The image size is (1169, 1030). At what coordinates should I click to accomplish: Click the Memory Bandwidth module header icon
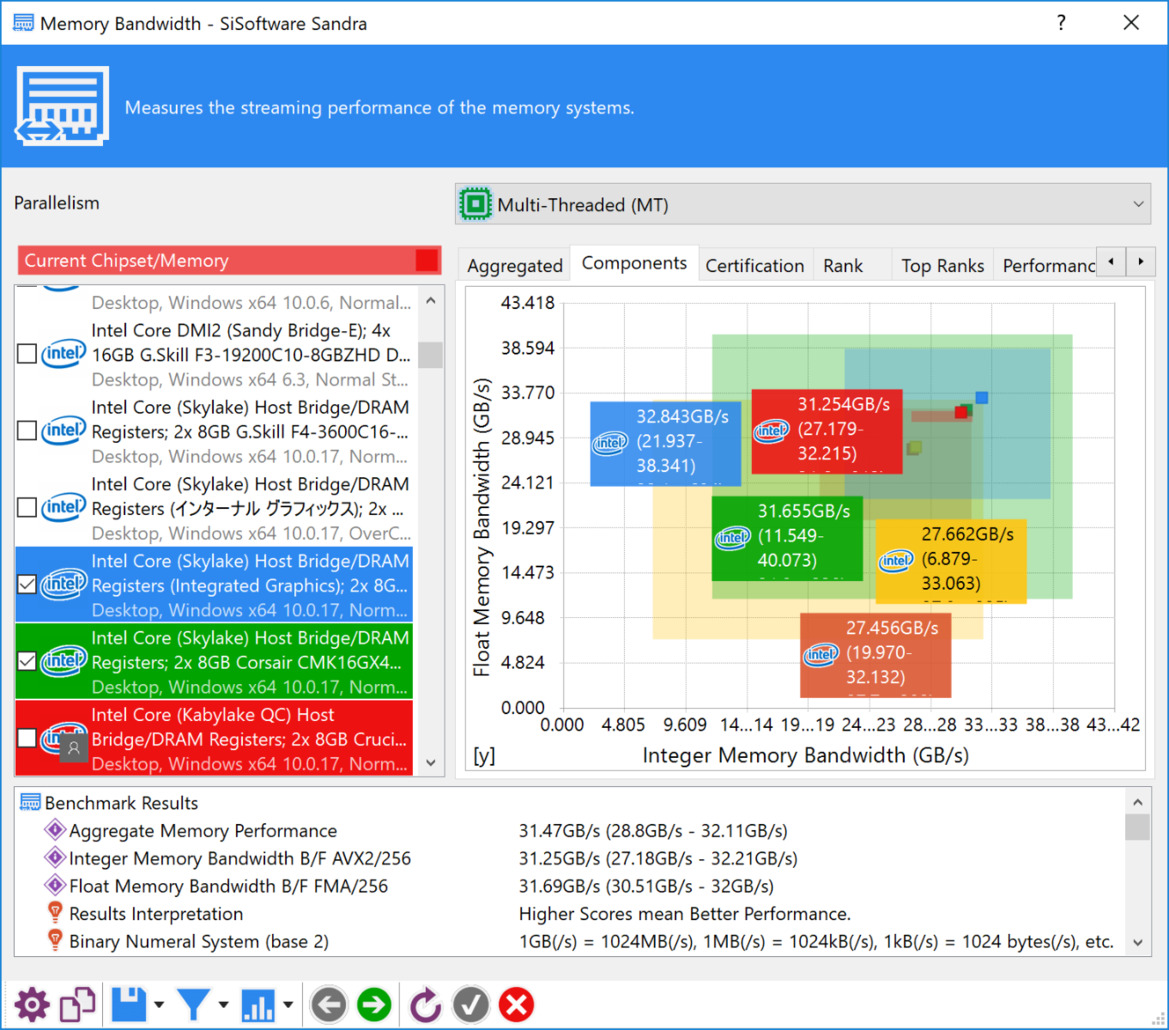[x=62, y=106]
